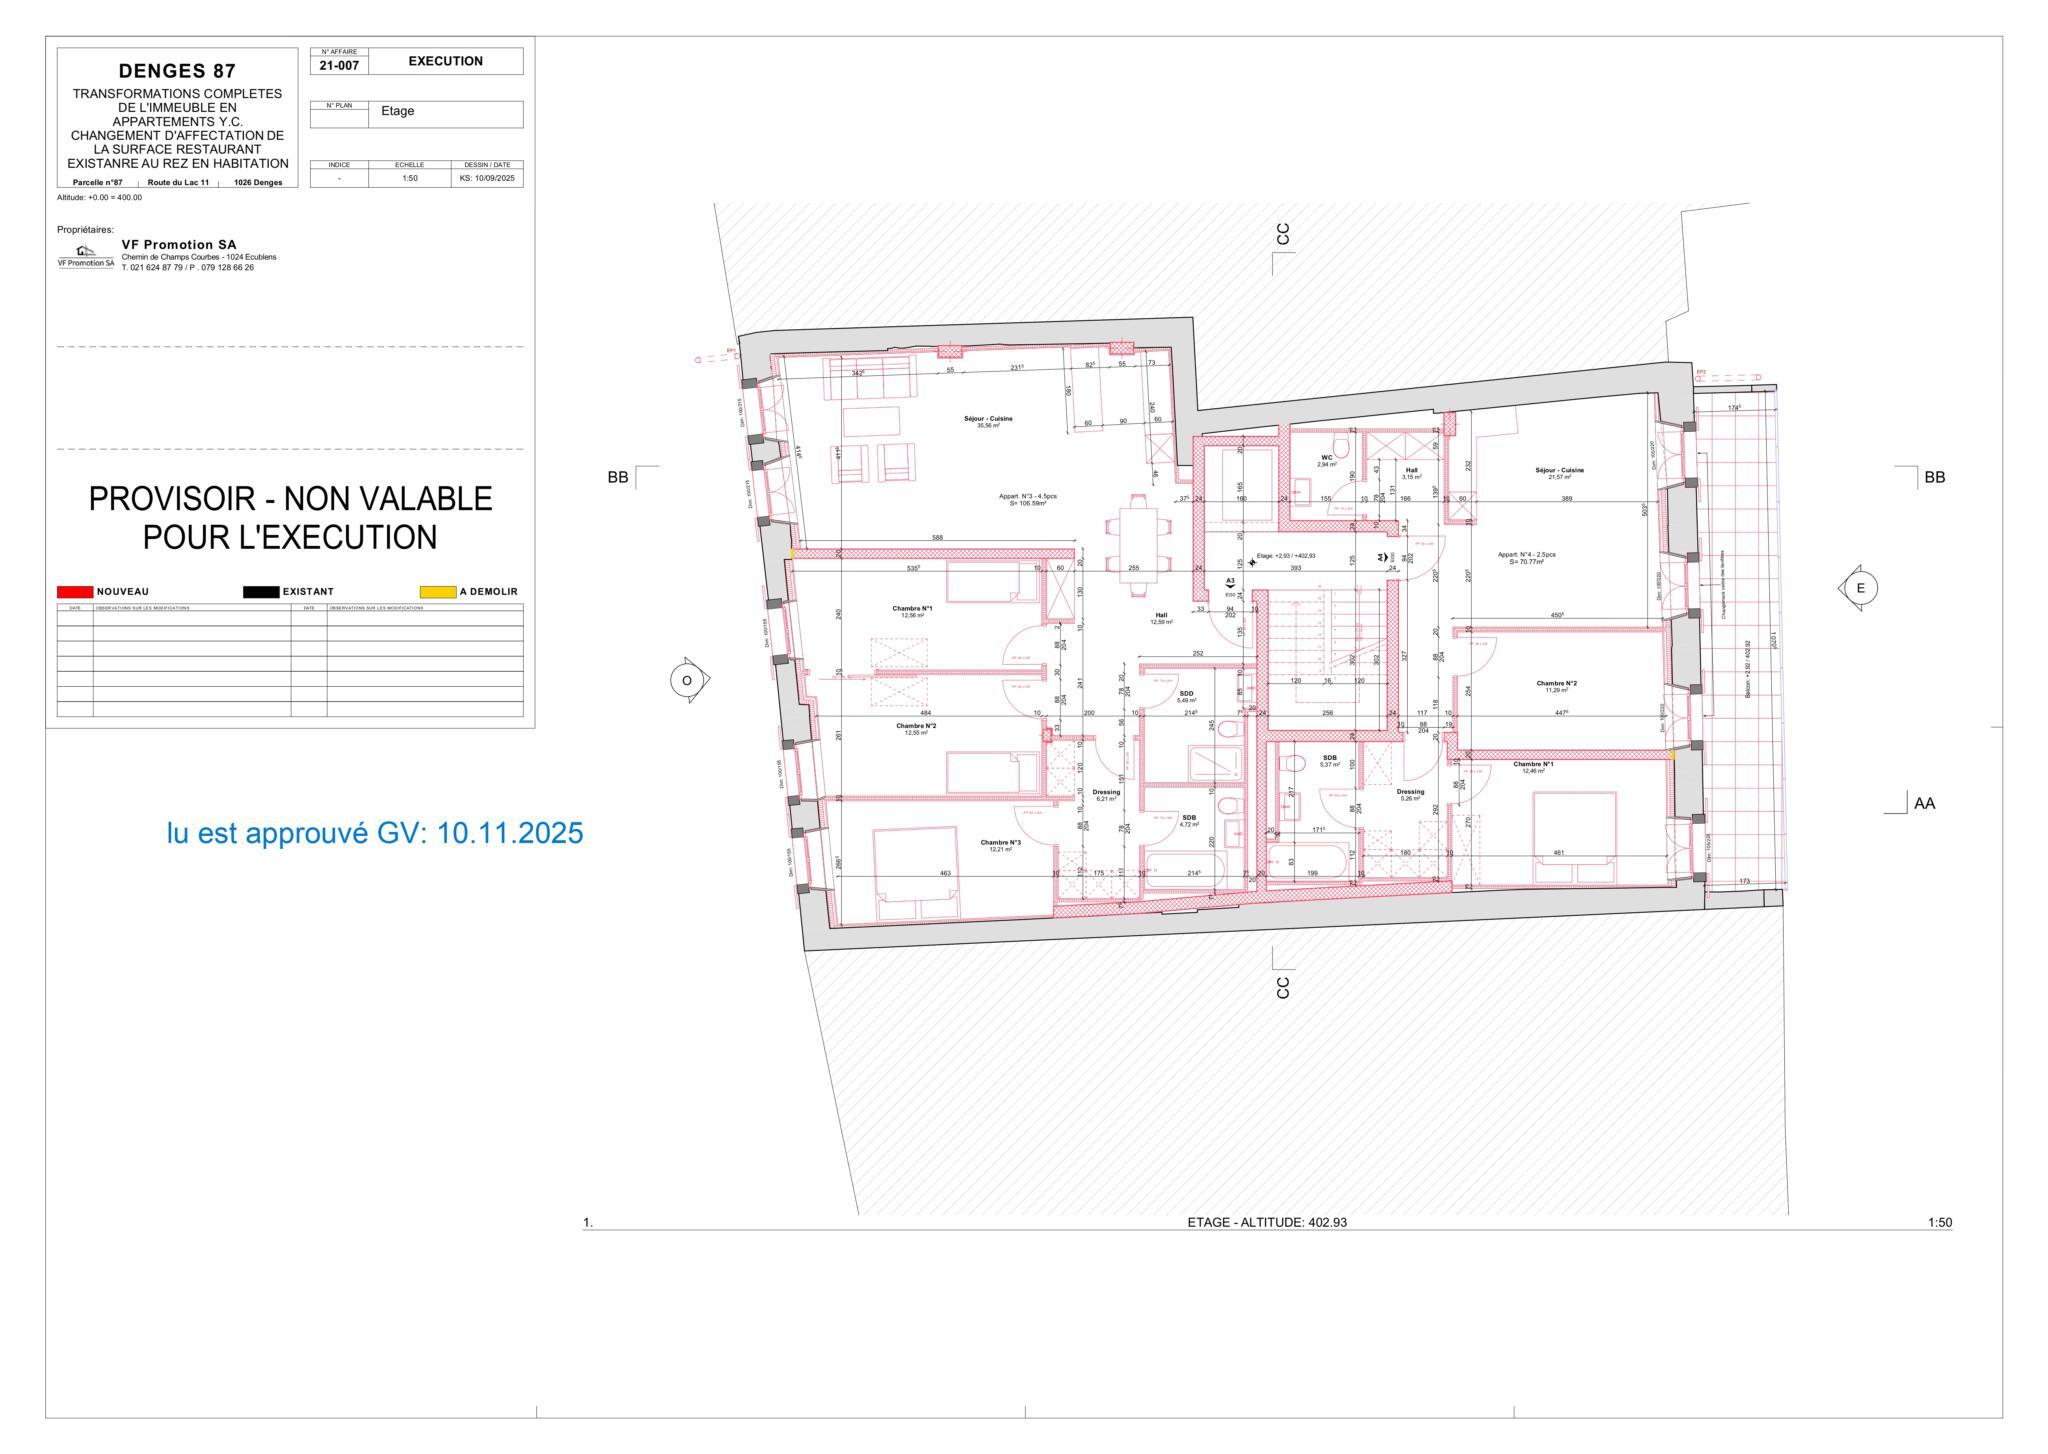Select the ETAGE - ALTITUDE: 402.93 caption
Image resolution: width=2048 pixels, height=1454 pixels.
1266,1222
